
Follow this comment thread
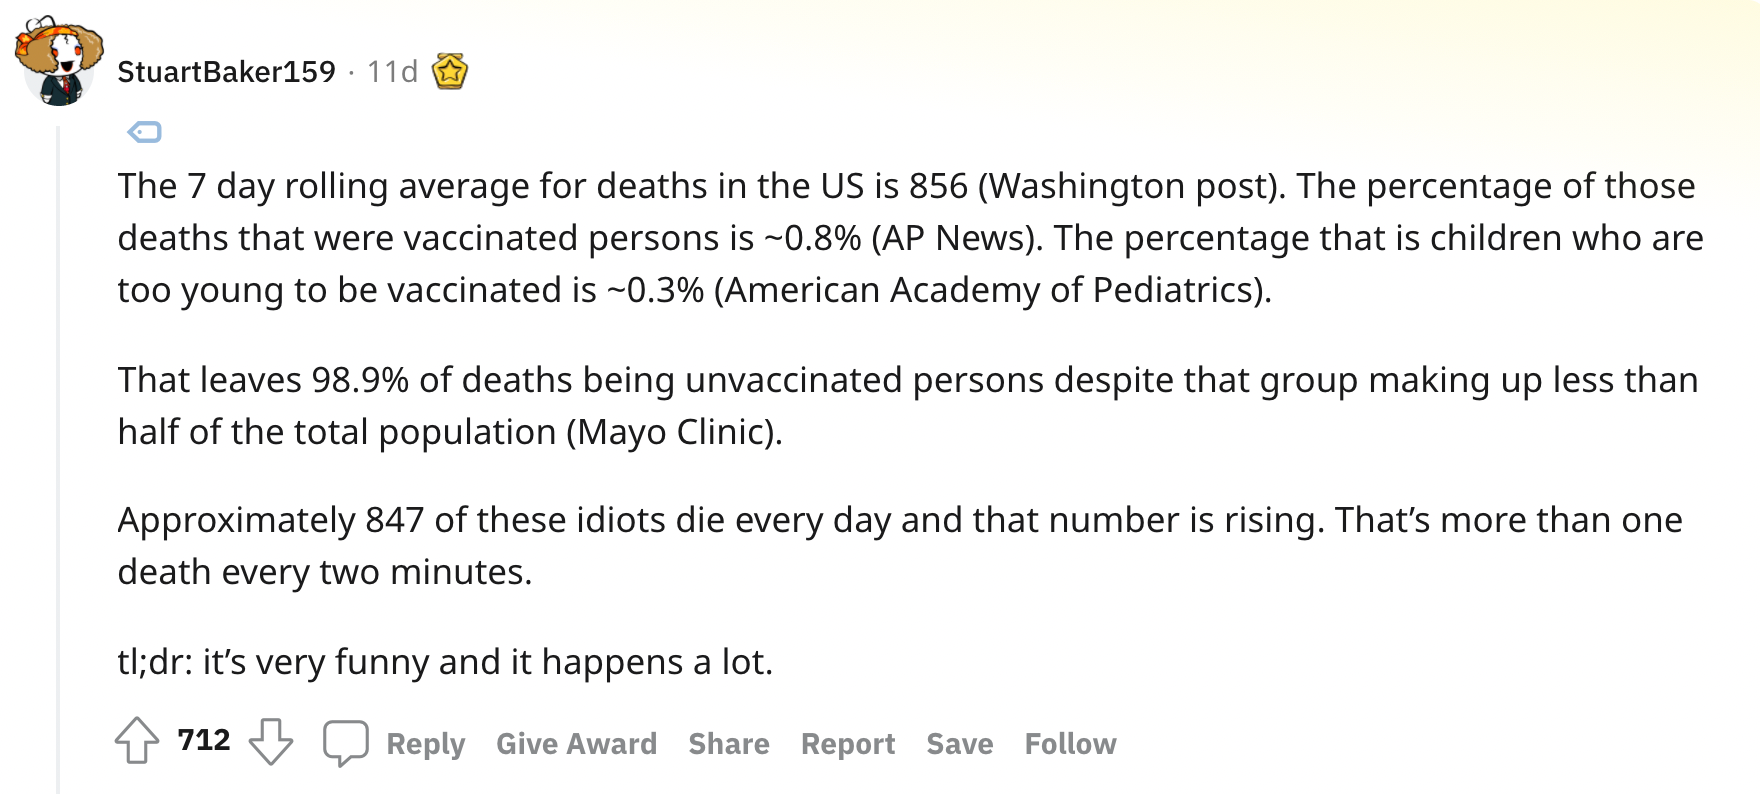point(1071,744)
